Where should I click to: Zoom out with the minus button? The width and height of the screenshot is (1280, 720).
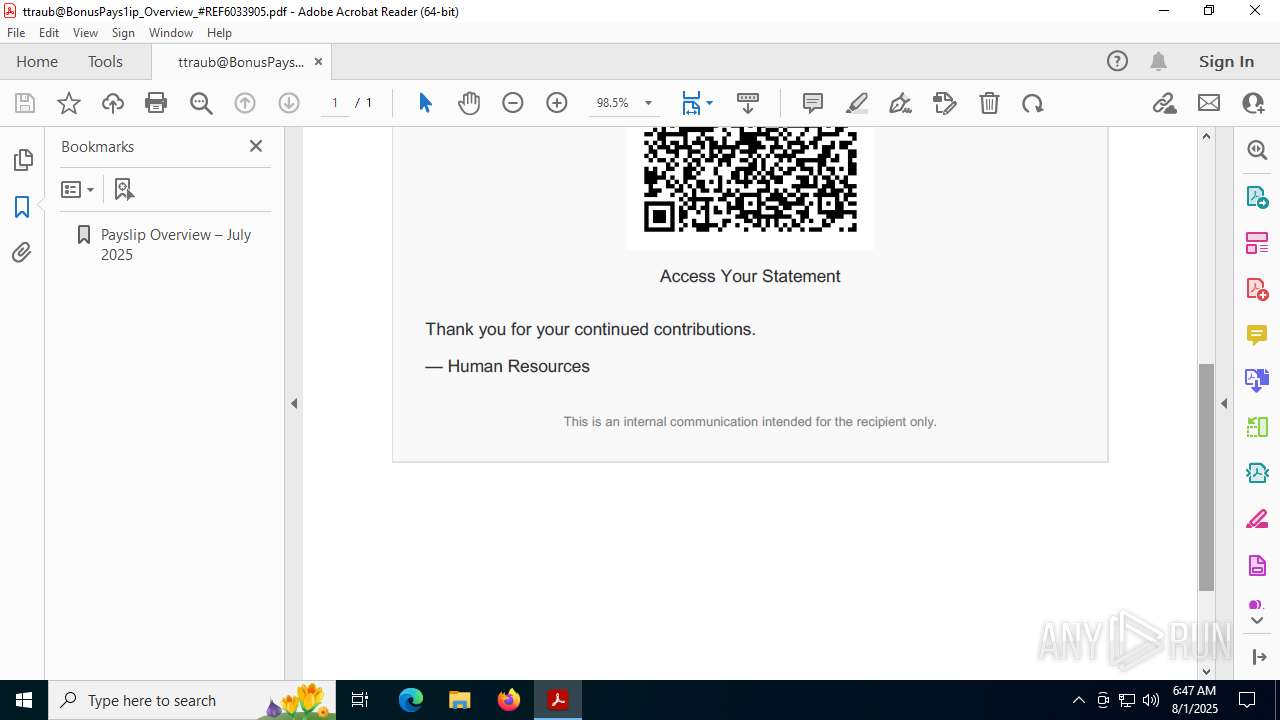pyautogui.click(x=513, y=103)
